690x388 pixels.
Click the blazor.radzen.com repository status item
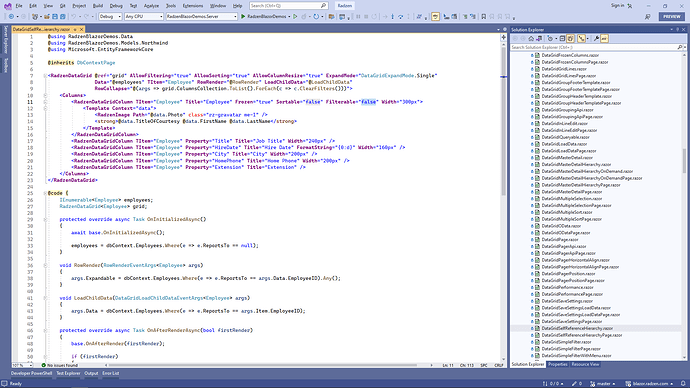pos(649,383)
